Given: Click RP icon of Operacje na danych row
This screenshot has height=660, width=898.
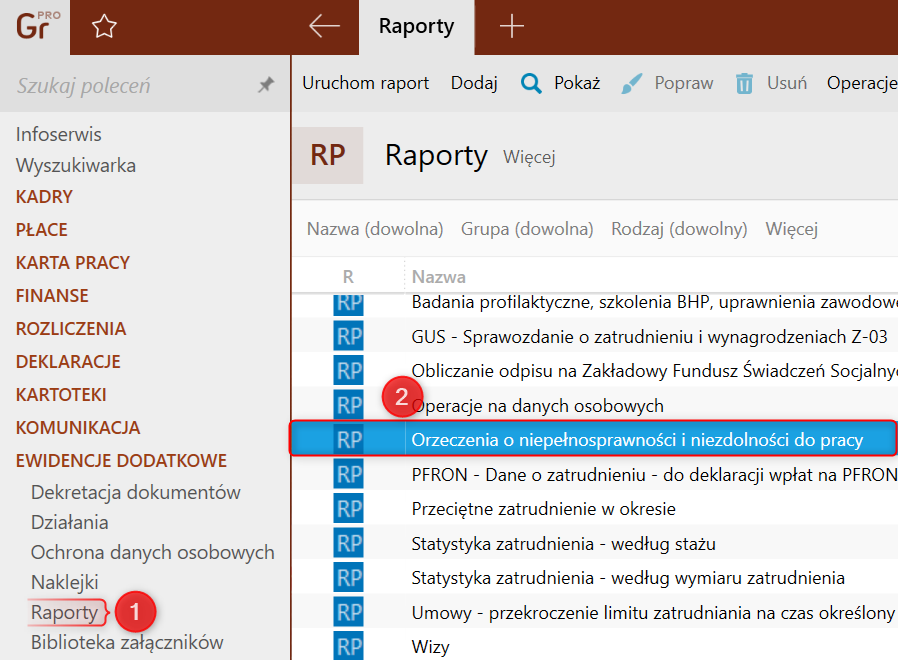Looking at the screenshot, I should (348, 405).
